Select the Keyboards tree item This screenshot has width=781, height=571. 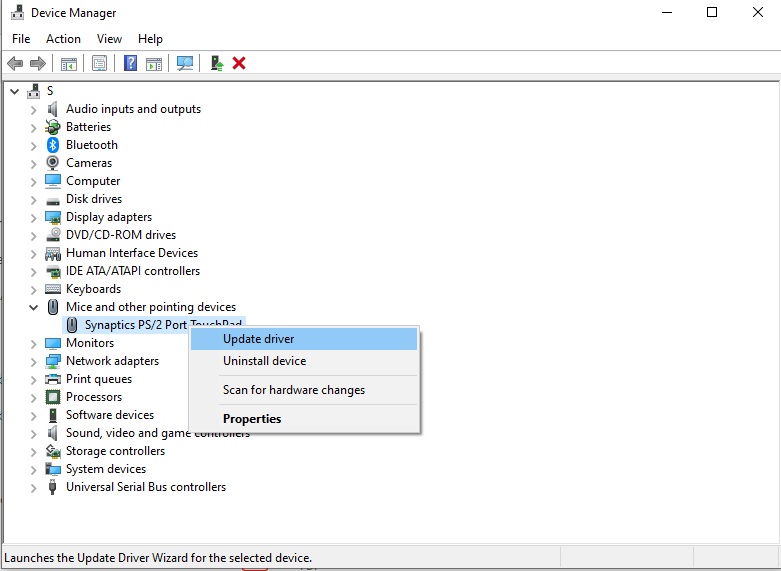[93, 289]
